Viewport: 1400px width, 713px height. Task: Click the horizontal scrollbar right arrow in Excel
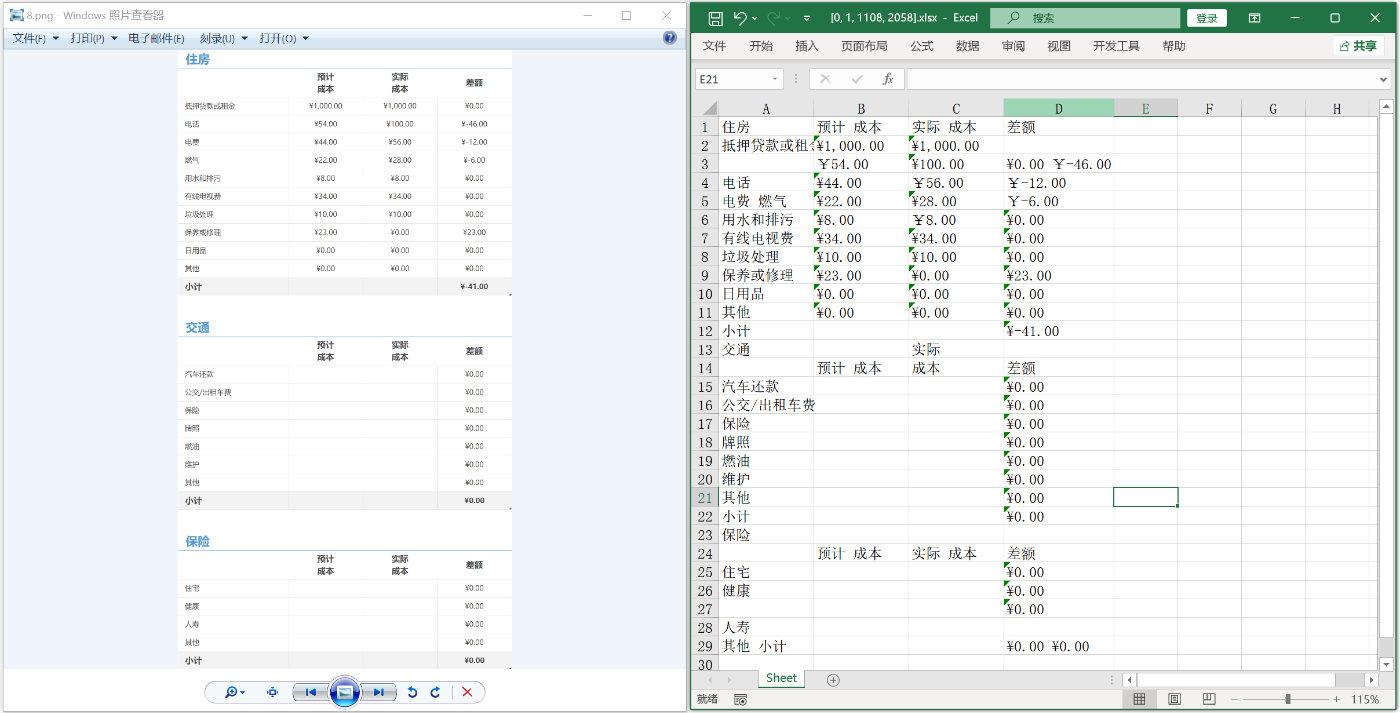tap(1371, 680)
